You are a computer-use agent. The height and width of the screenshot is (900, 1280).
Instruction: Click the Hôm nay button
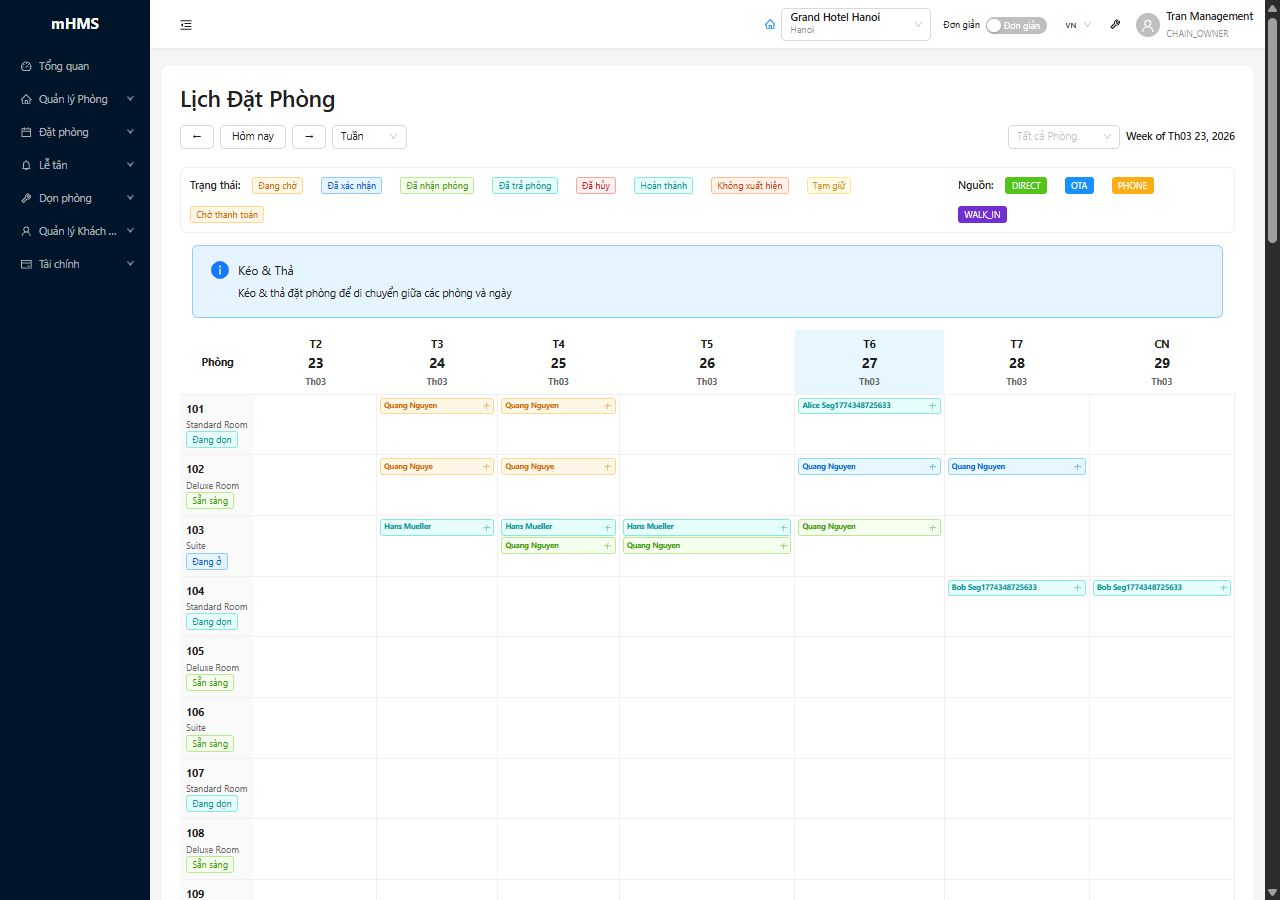tap(253, 137)
